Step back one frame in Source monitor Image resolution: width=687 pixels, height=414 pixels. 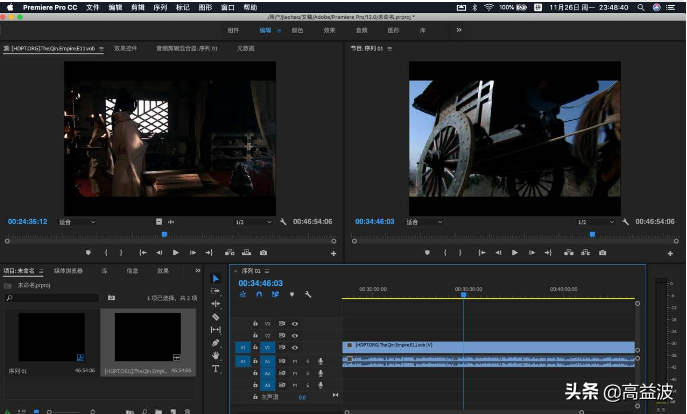159,253
